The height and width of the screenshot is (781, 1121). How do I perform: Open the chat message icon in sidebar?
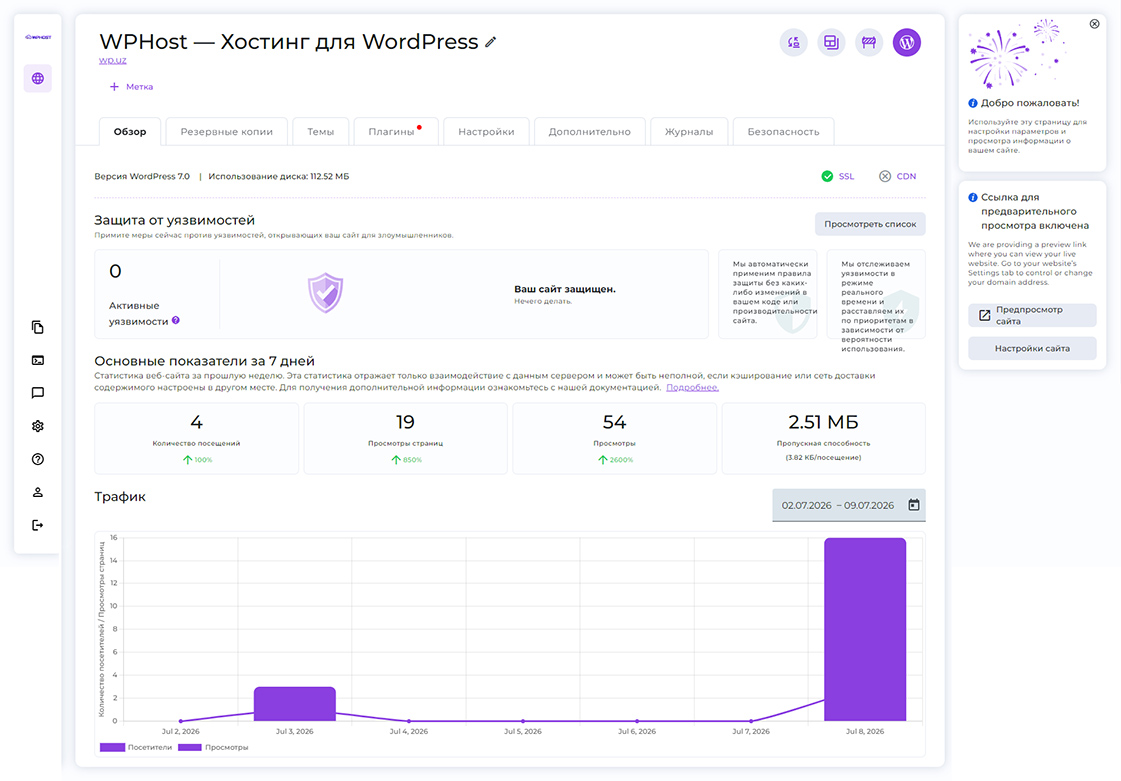(x=38, y=393)
